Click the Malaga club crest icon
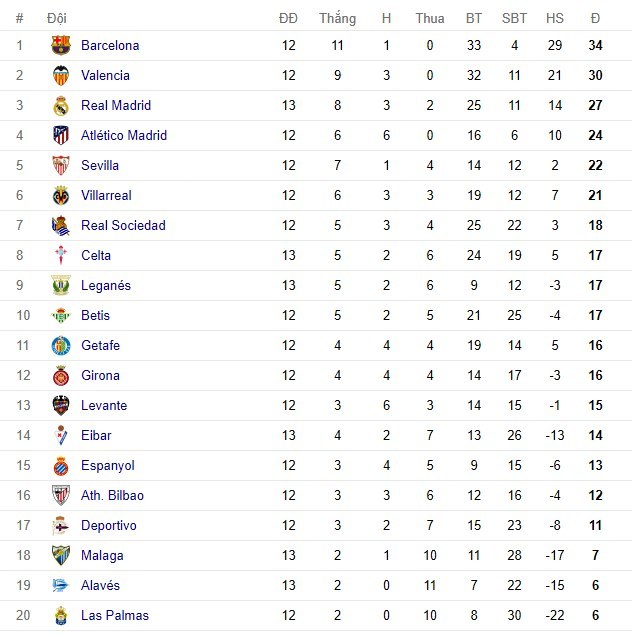The width and height of the screenshot is (632, 635). coord(61,555)
